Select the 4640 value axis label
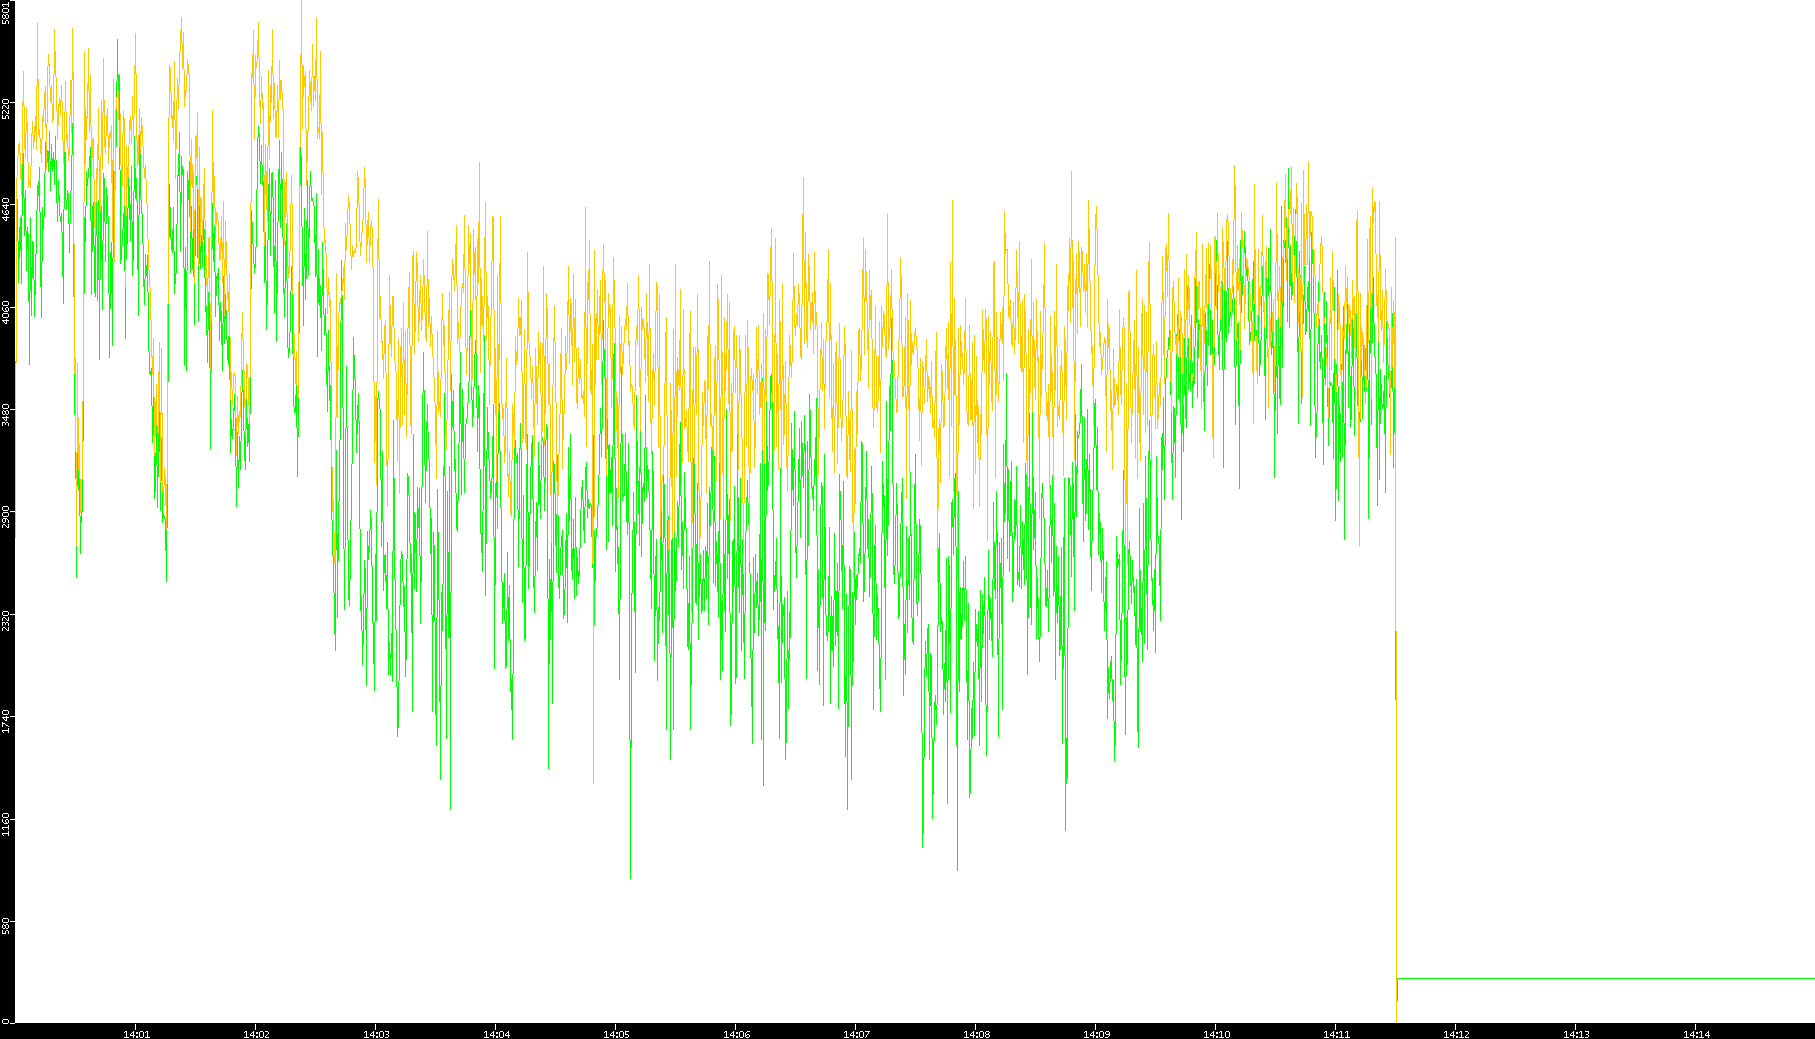 pos(7,210)
